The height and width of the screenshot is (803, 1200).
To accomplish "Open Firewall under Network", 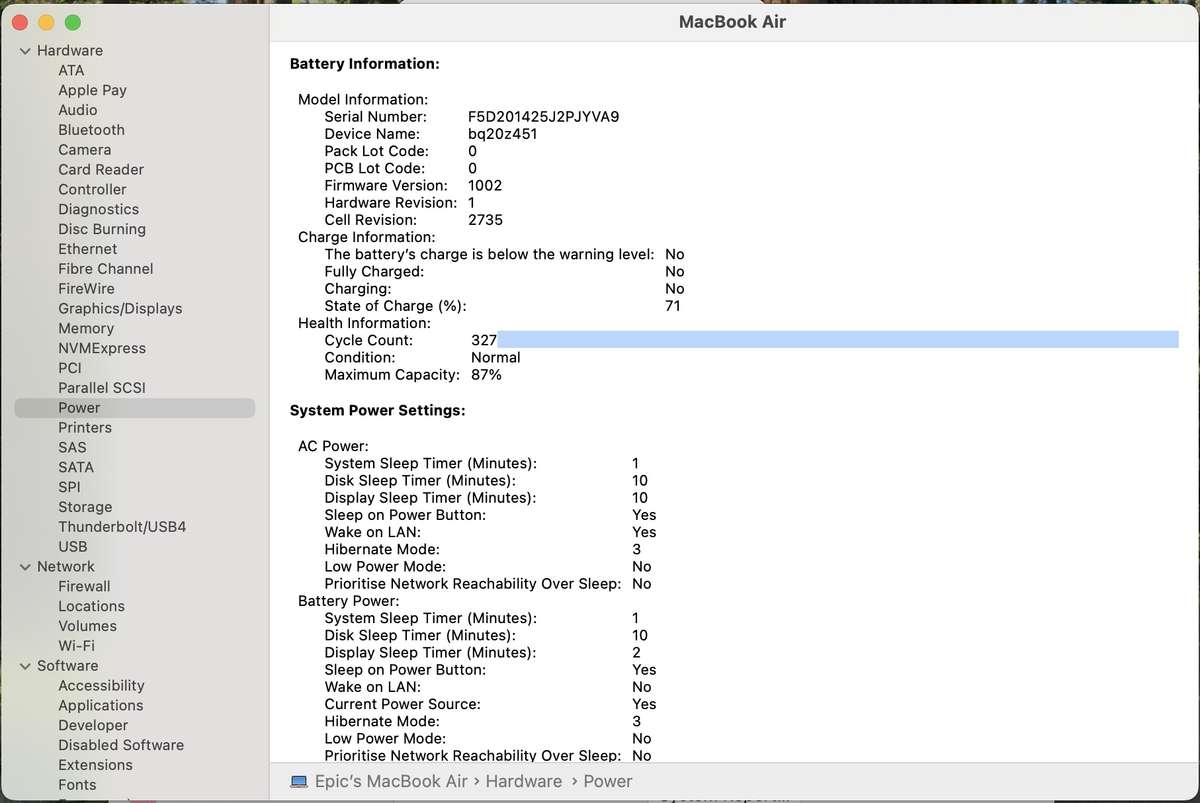I will click(84, 587).
